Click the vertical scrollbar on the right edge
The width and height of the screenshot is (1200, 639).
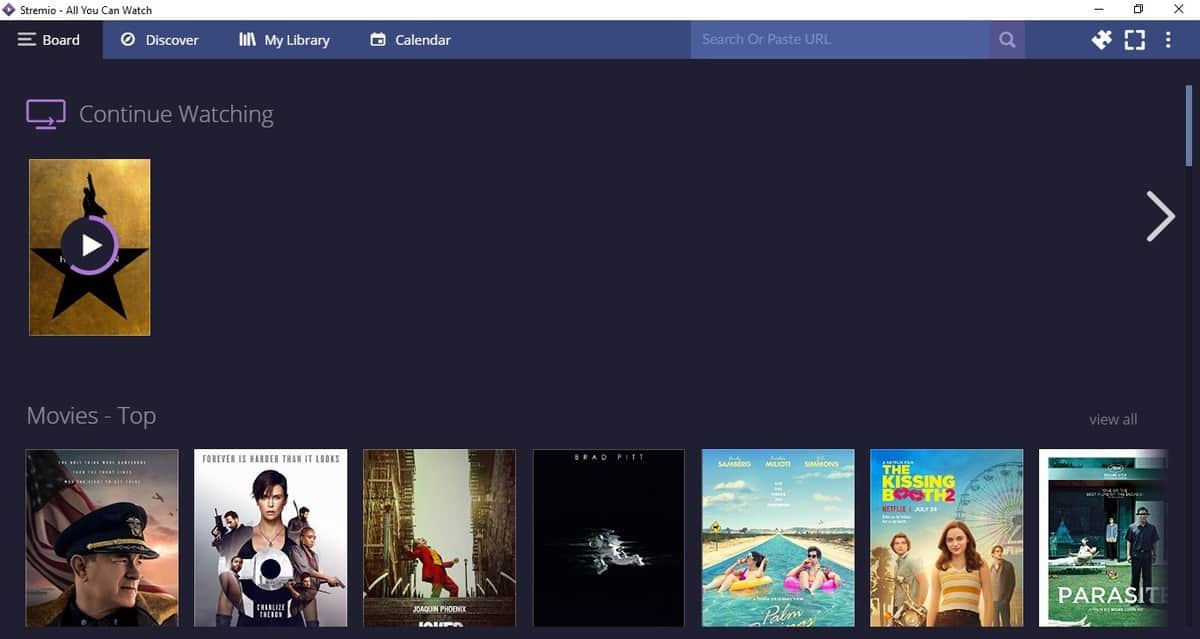(x=1189, y=125)
